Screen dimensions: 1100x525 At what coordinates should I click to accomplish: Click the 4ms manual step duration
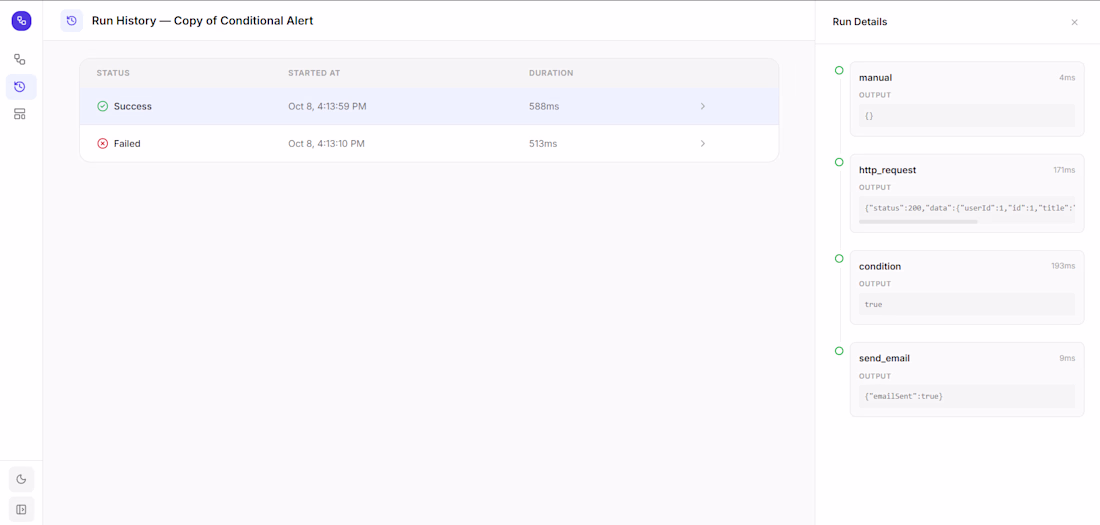1067,77
